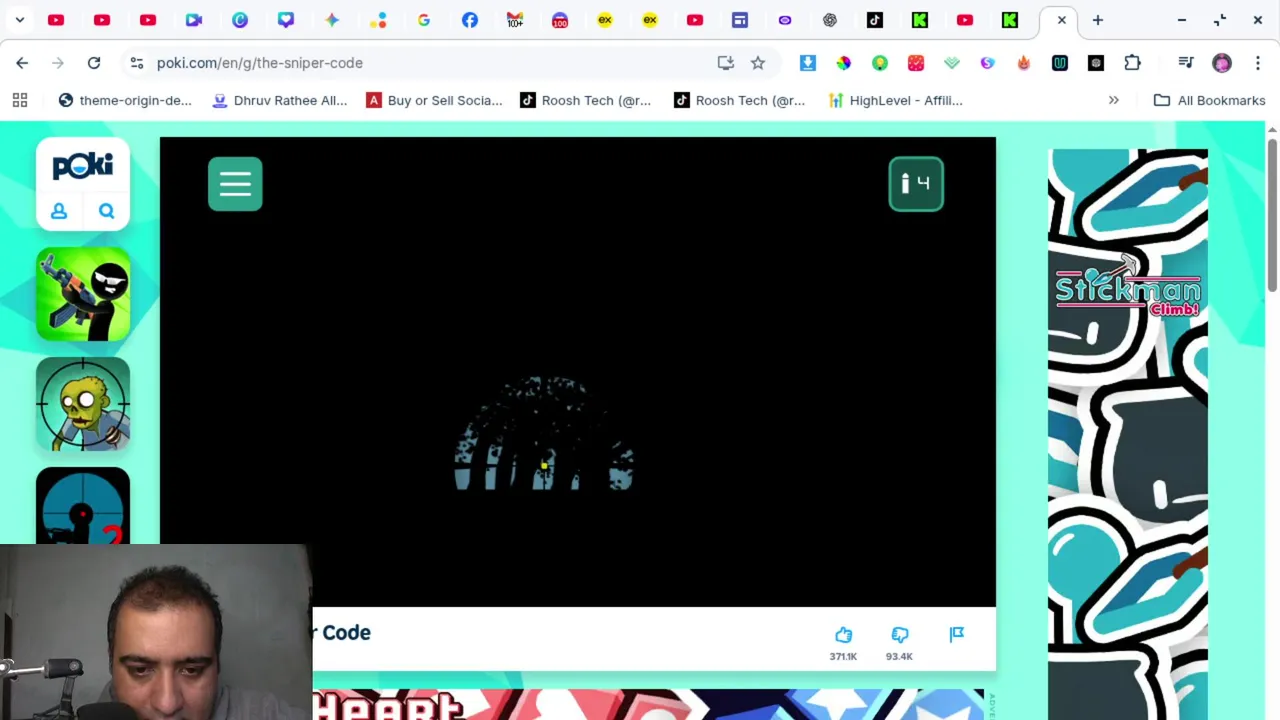Open the Extensions puzzle-piece menu
The width and height of the screenshot is (1280, 720).
pos(1132,63)
